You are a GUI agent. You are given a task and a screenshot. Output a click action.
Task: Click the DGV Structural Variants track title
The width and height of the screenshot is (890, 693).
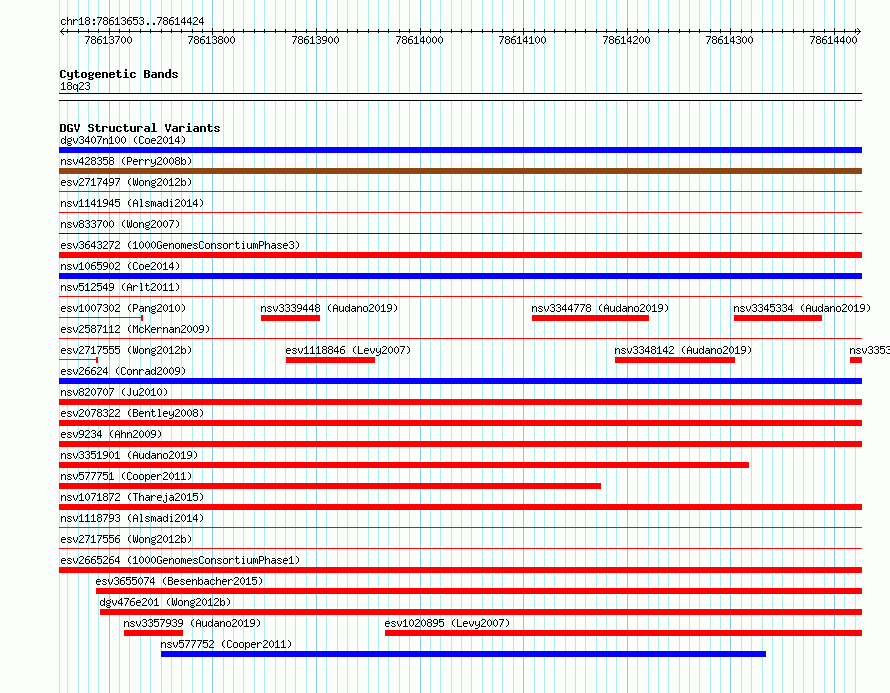pos(140,128)
